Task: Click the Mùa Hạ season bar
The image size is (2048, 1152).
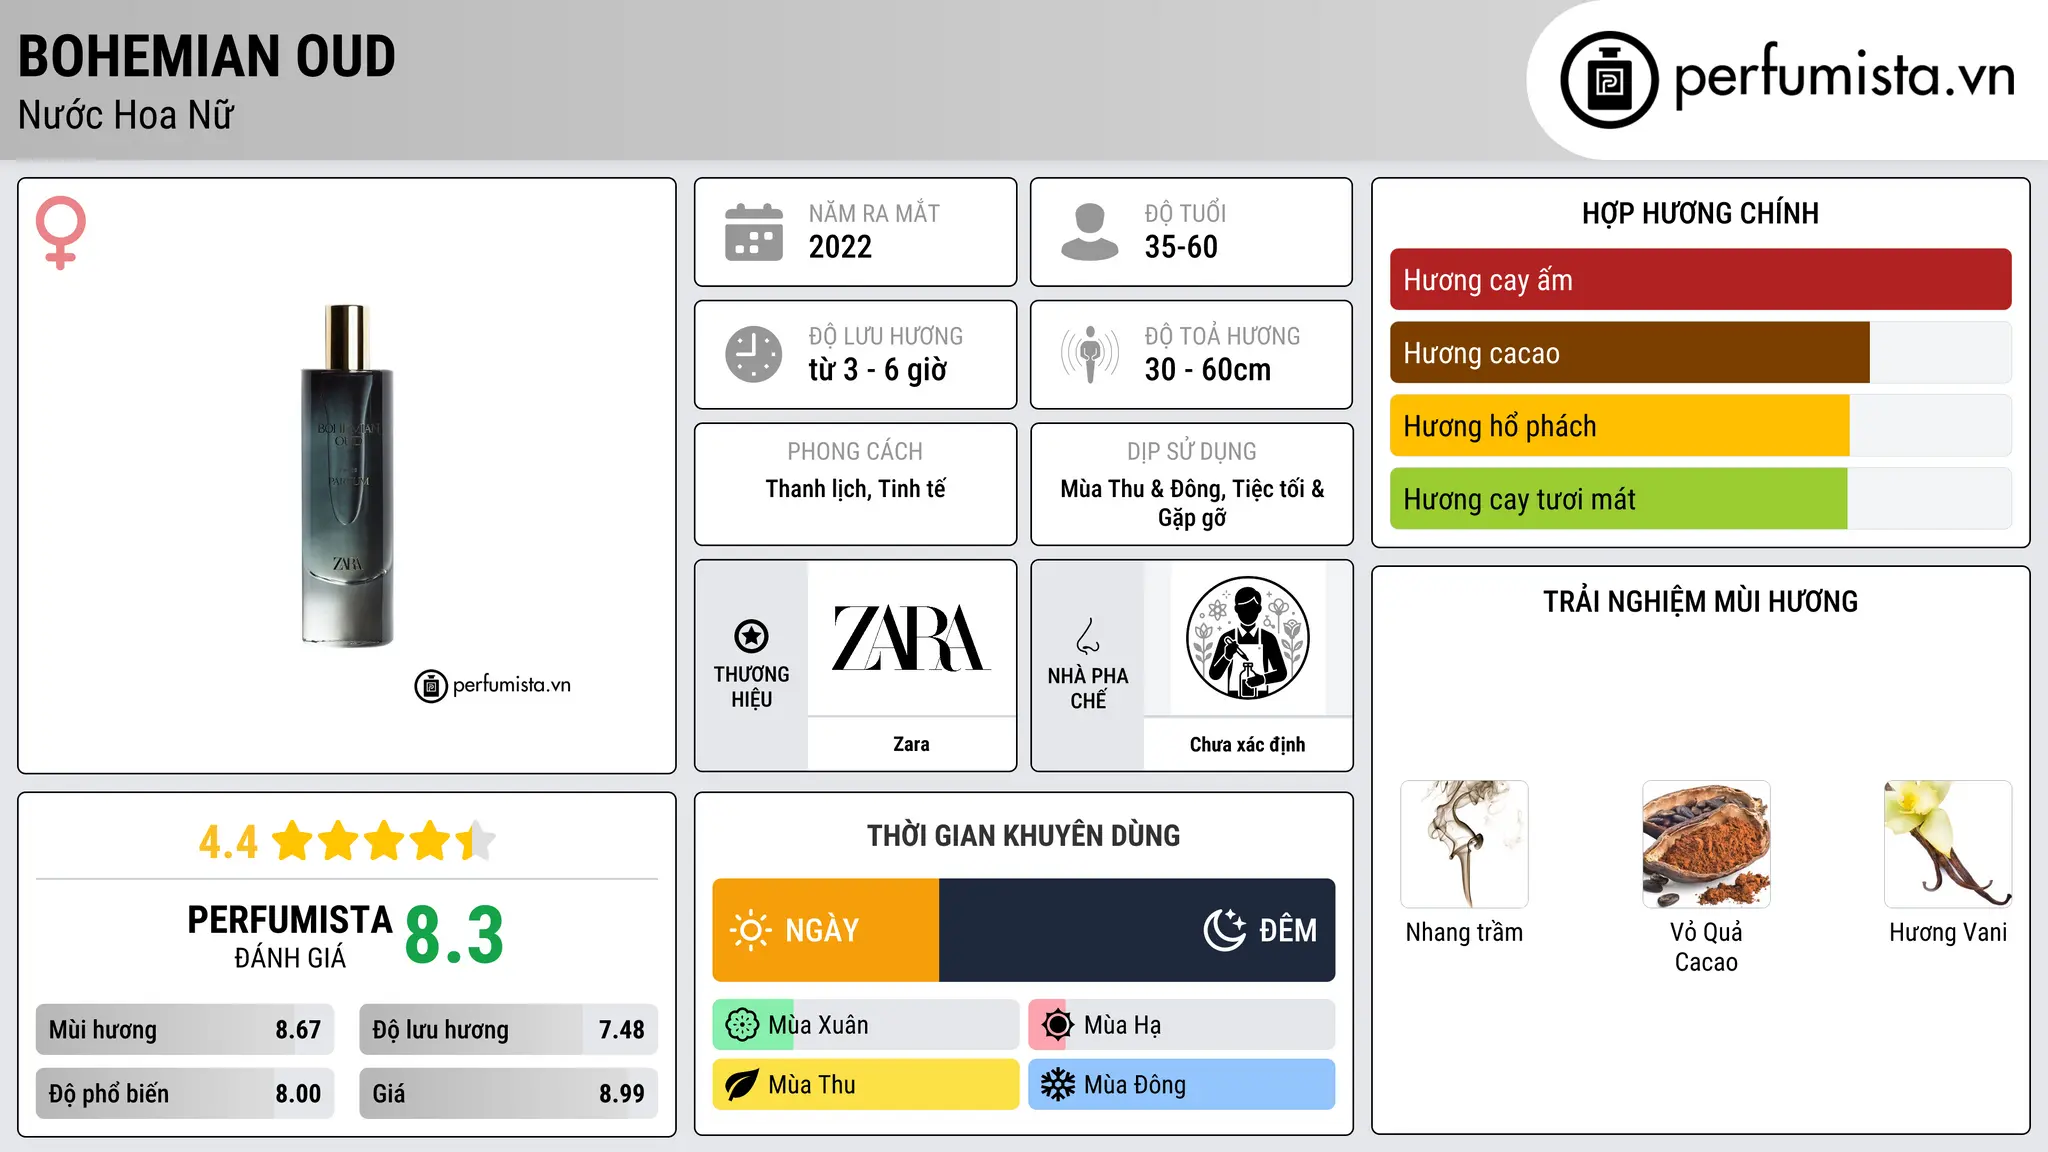Action: [1182, 1025]
